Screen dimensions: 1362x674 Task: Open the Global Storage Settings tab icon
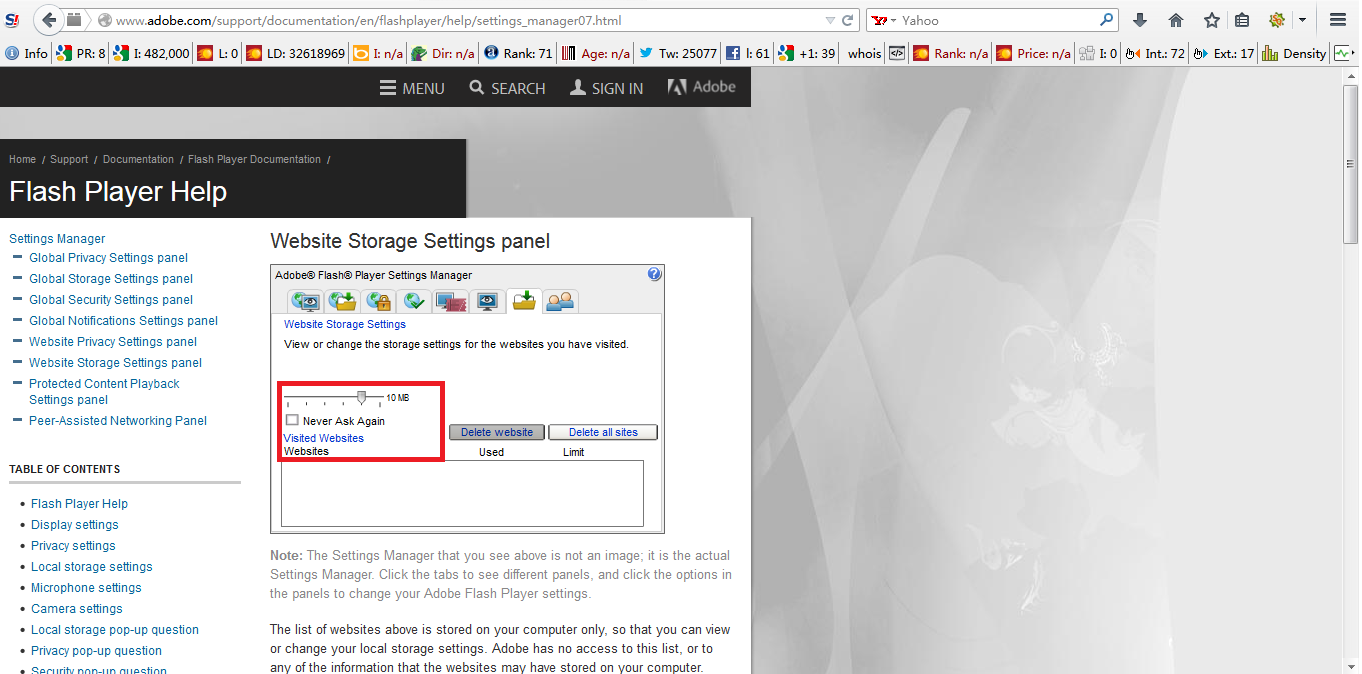coord(343,300)
